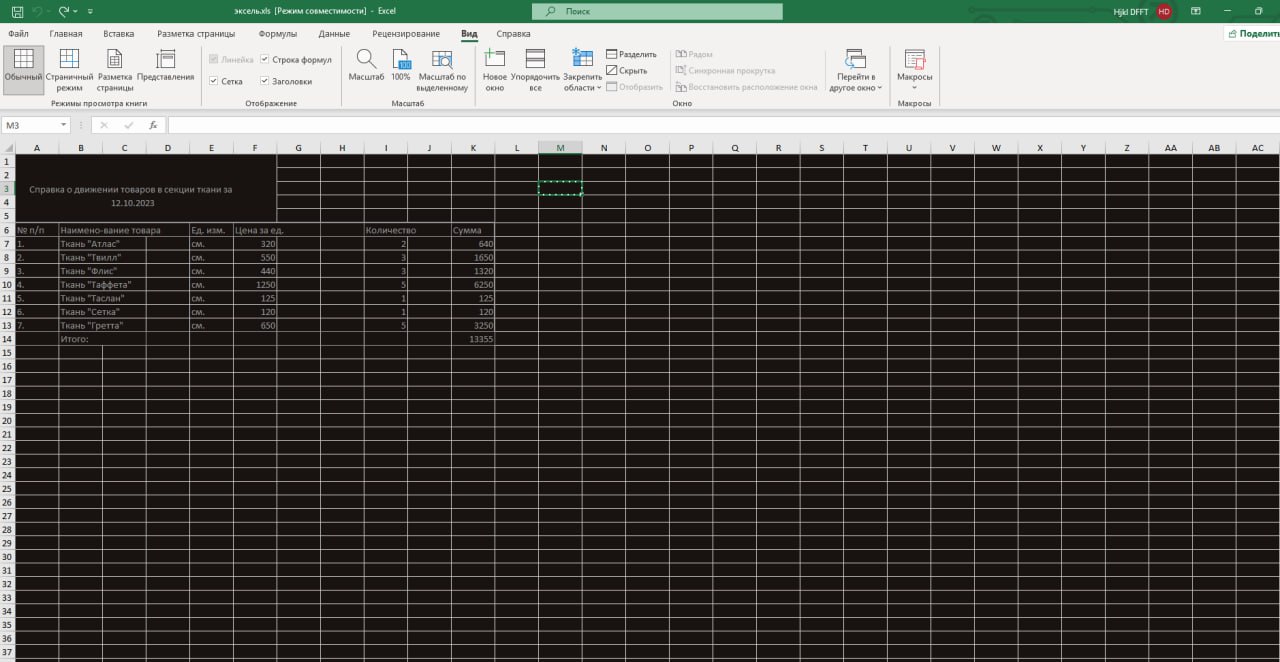
Task: Open the Масштаб zoom dialog
Action: coord(366,66)
